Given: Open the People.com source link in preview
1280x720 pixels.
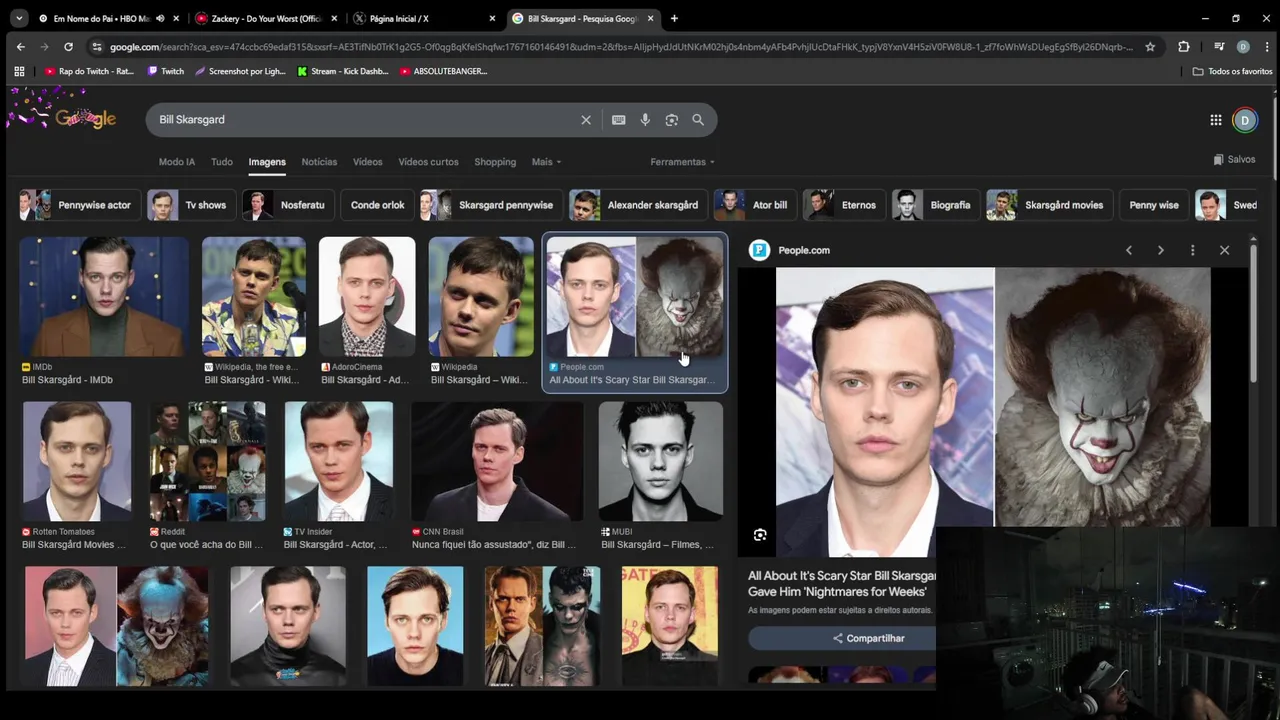Looking at the screenshot, I should pos(790,250).
